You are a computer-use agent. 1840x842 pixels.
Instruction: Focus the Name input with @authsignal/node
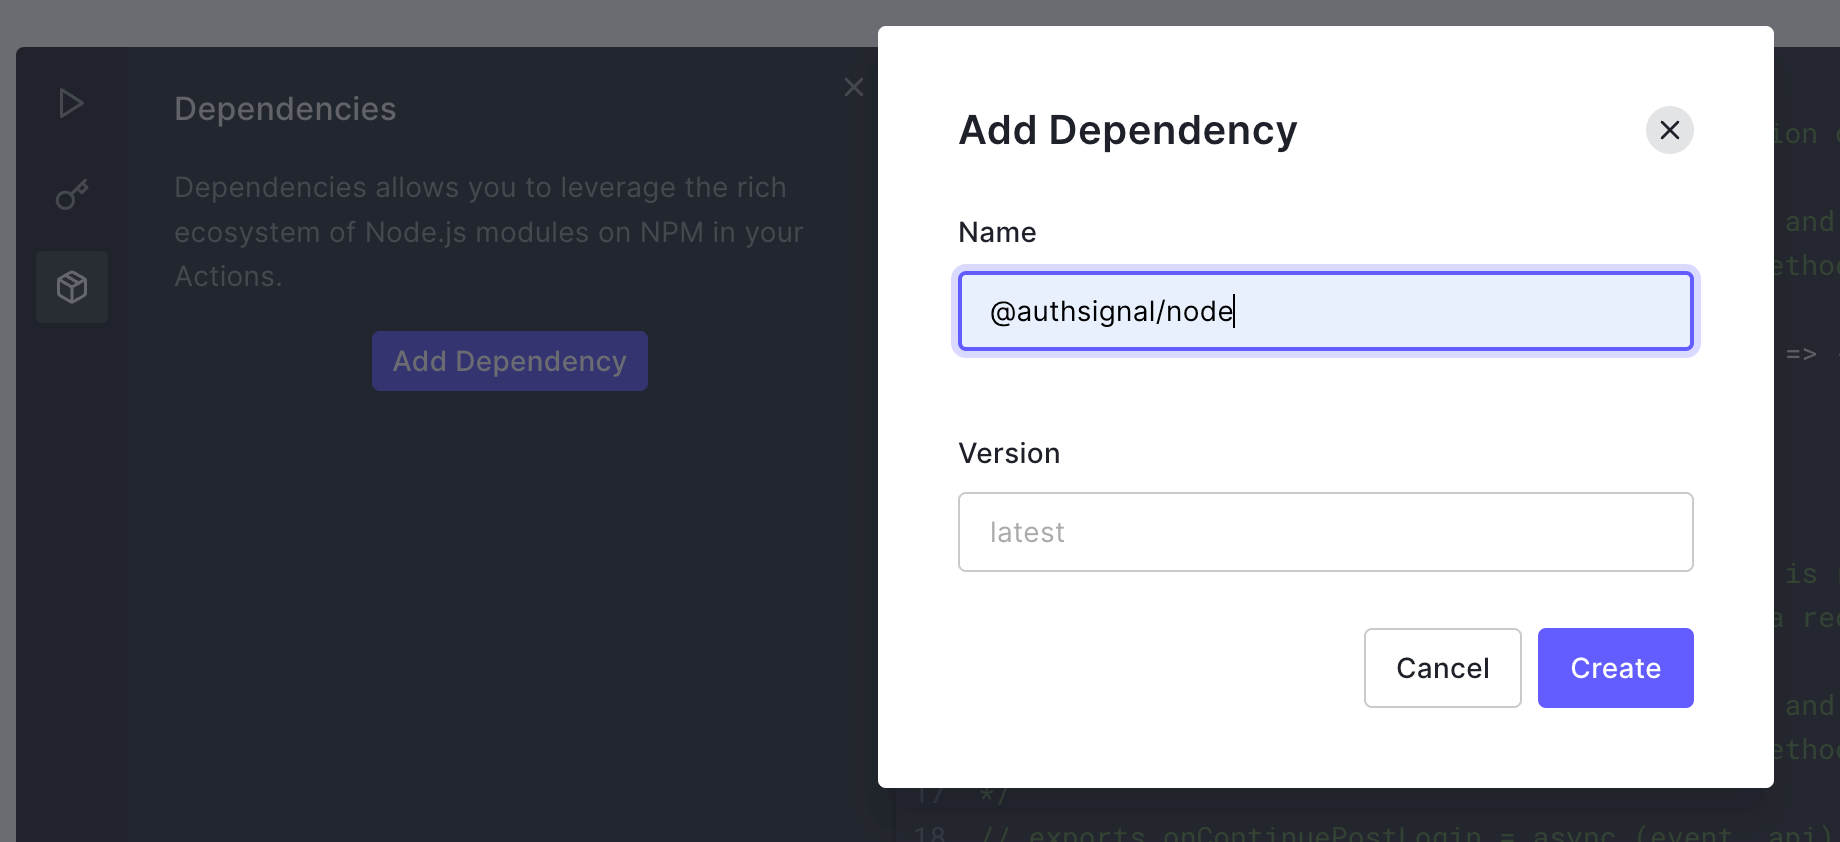click(1326, 311)
